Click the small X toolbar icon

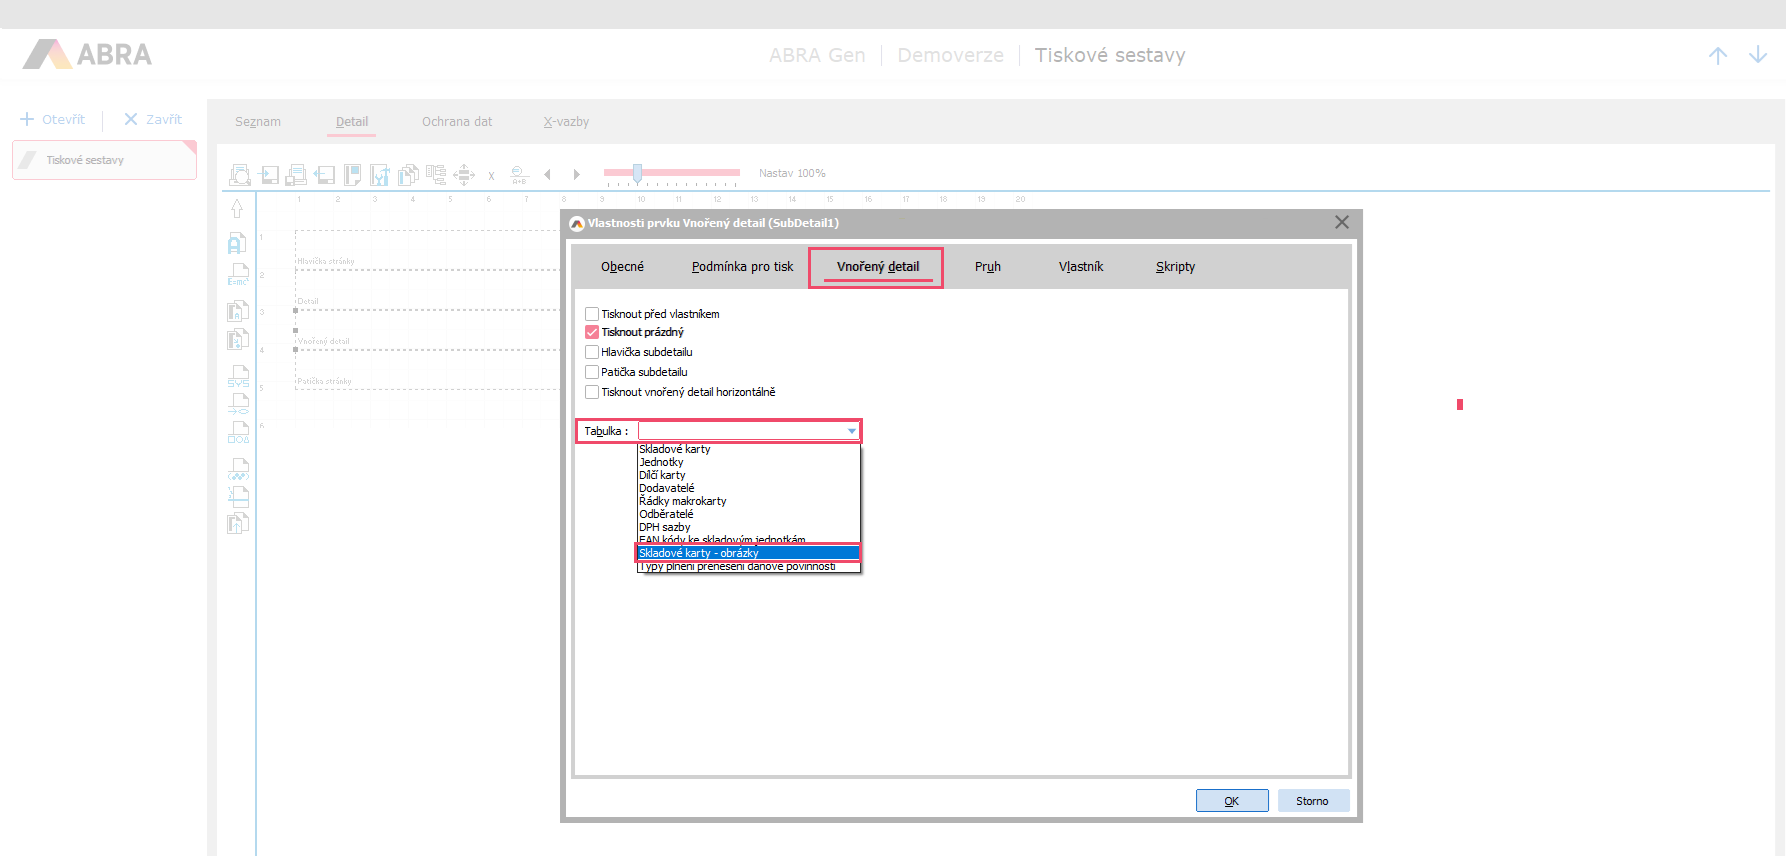point(491,176)
